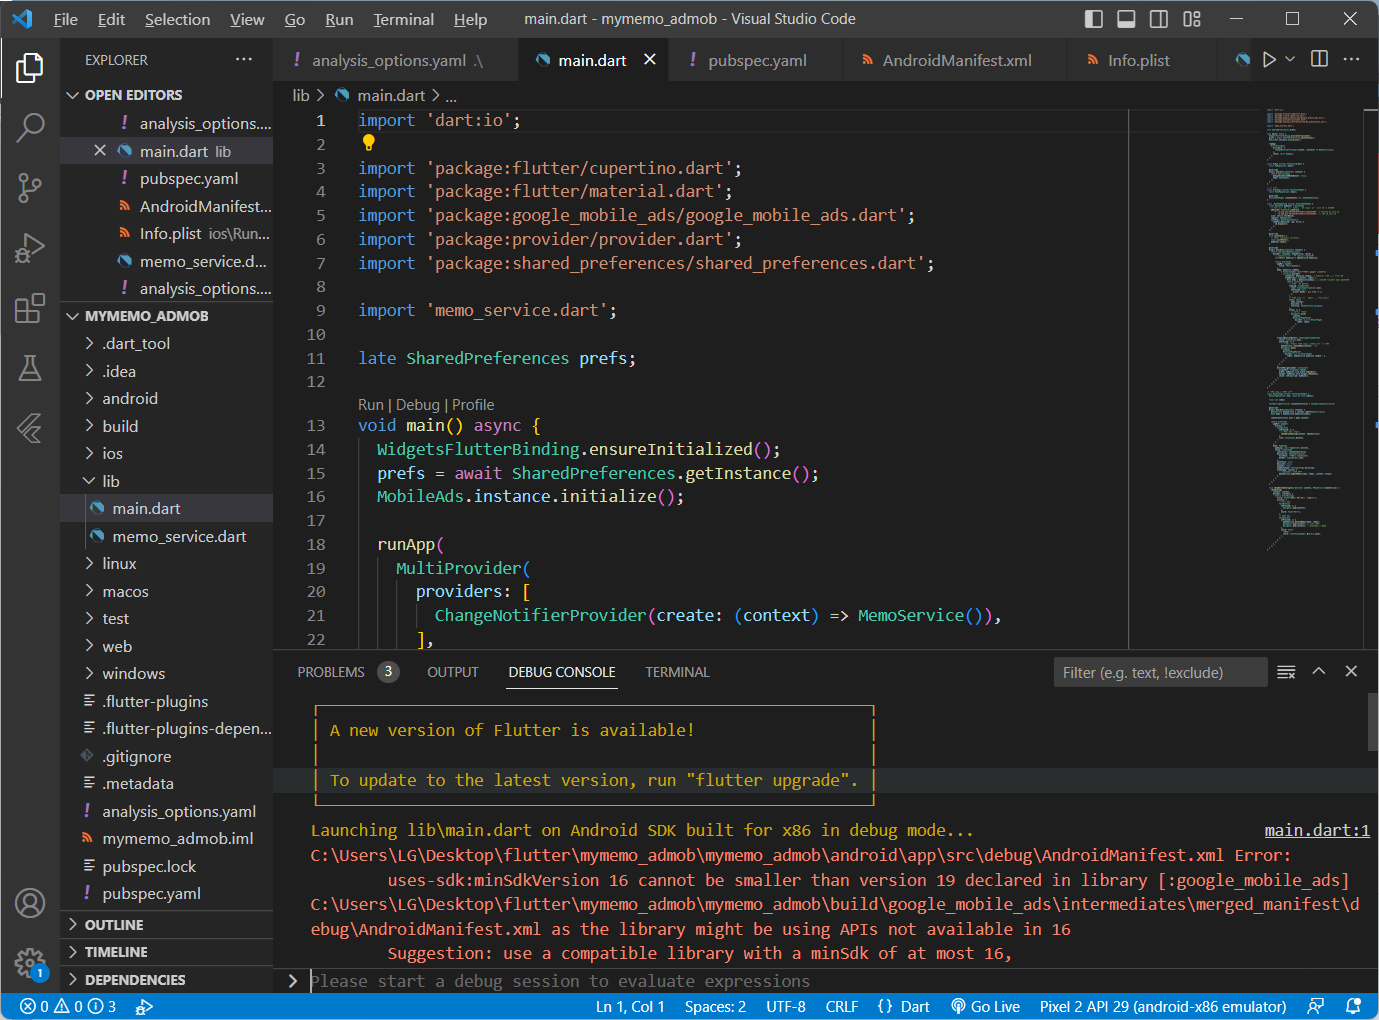Image resolution: width=1379 pixels, height=1020 pixels.
Task: Toggle debug console word wrap icon
Action: 1287,672
